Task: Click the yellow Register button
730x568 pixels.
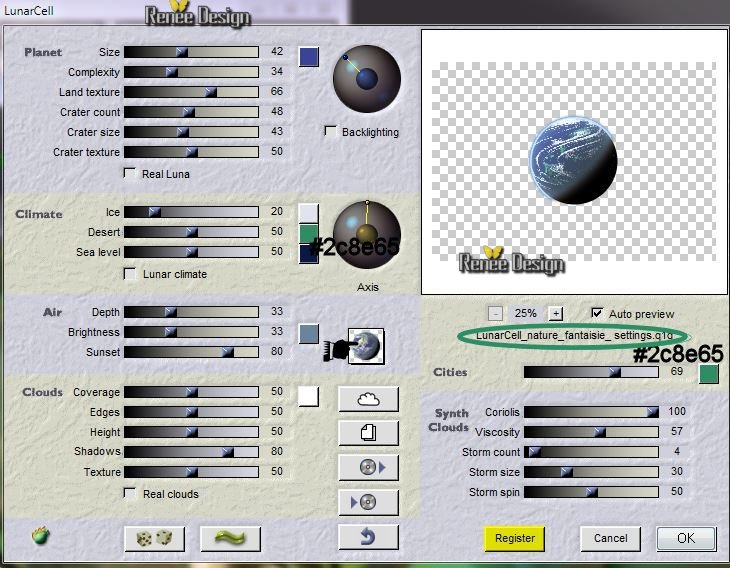Action: (x=514, y=539)
